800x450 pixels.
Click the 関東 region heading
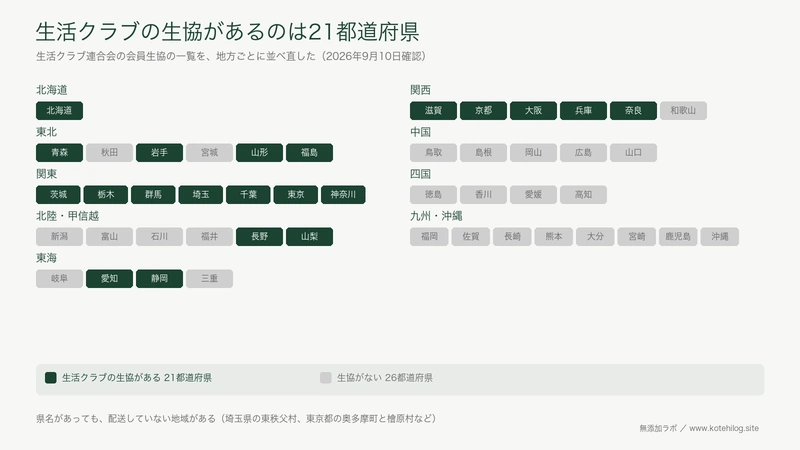click(46, 174)
